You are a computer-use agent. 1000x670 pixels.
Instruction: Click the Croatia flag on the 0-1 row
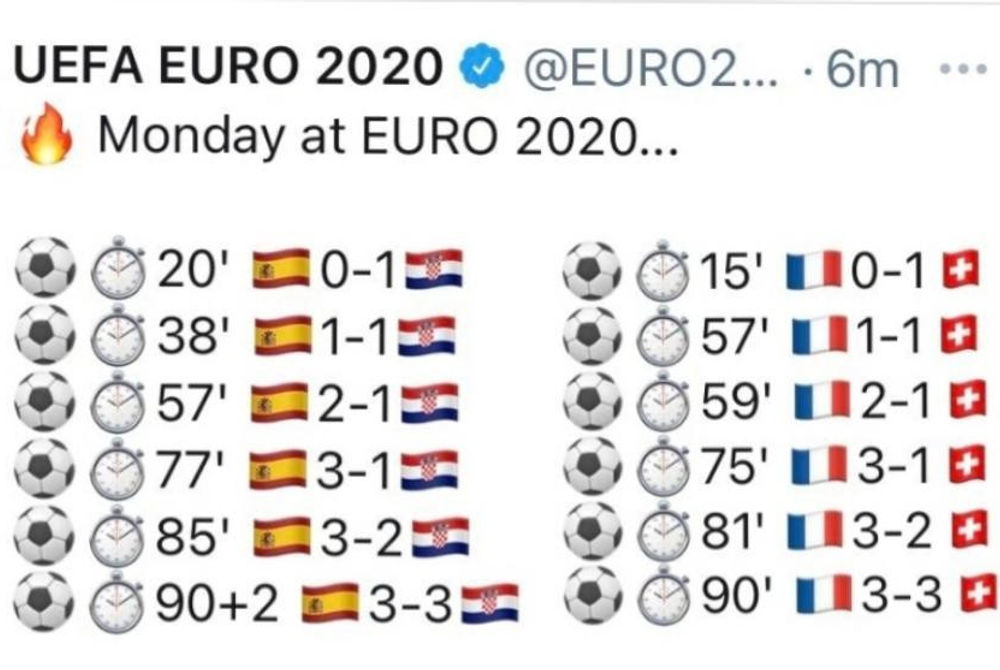pos(433,270)
